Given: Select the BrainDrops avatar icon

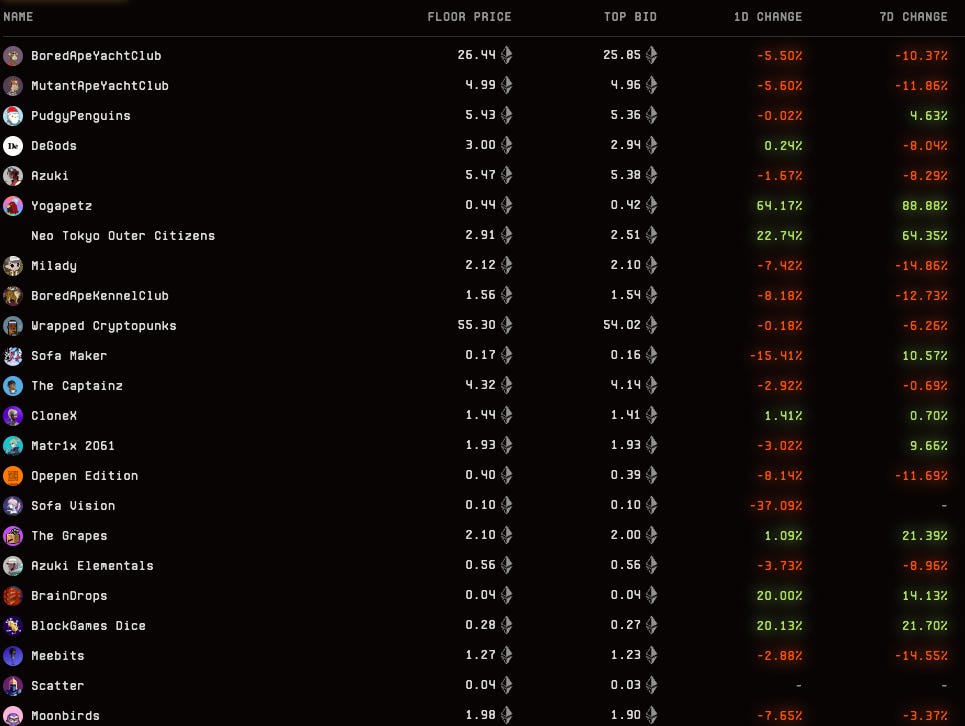Looking at the screenshot, I should (13, 596).
